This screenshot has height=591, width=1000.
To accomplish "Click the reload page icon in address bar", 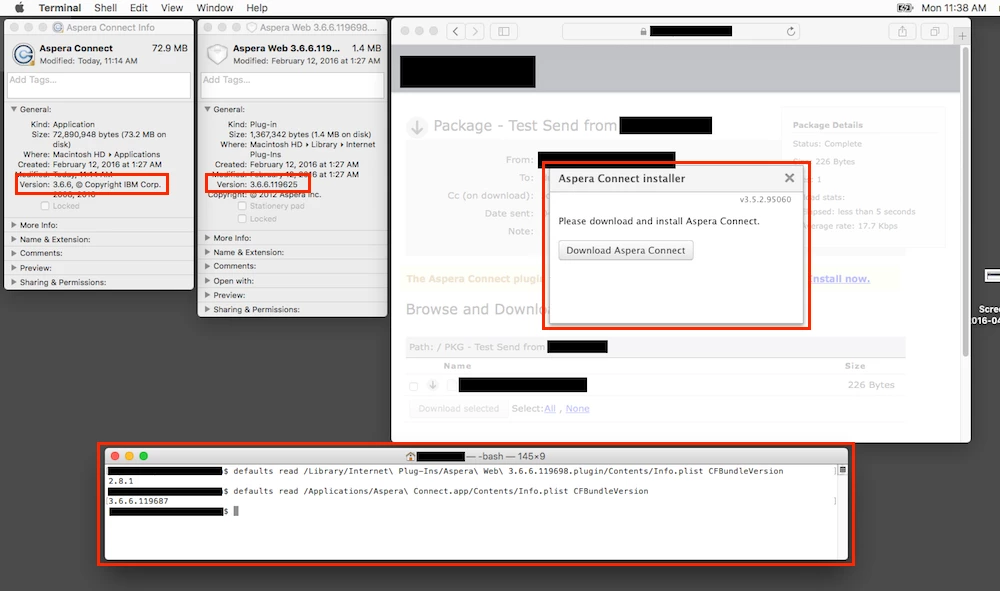I will coord(791,31).
